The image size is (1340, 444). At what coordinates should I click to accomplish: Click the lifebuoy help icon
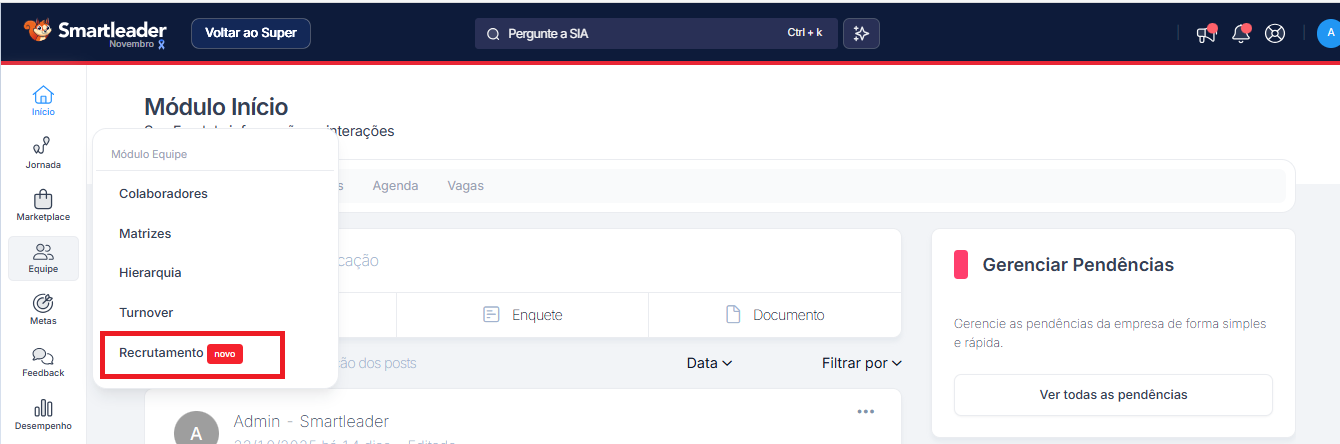[x=1274, y=33]
